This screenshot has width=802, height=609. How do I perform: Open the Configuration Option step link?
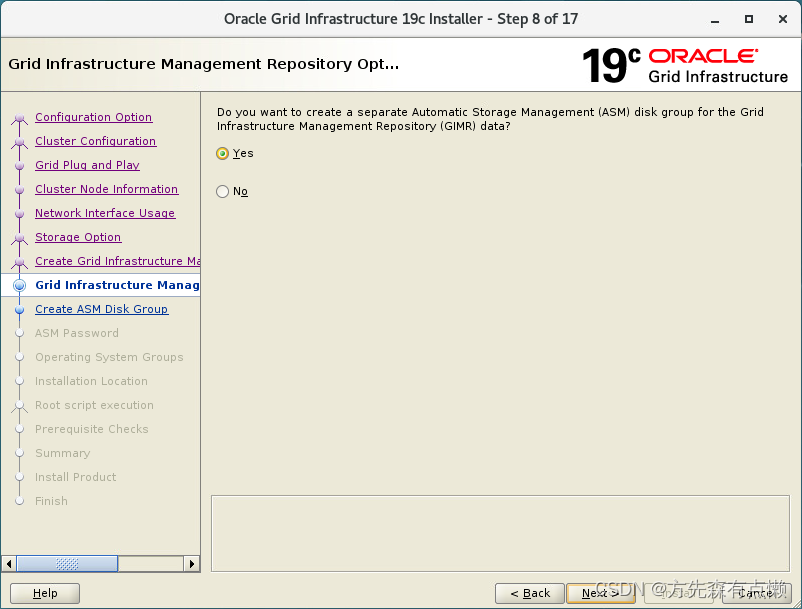click(93, 117)
